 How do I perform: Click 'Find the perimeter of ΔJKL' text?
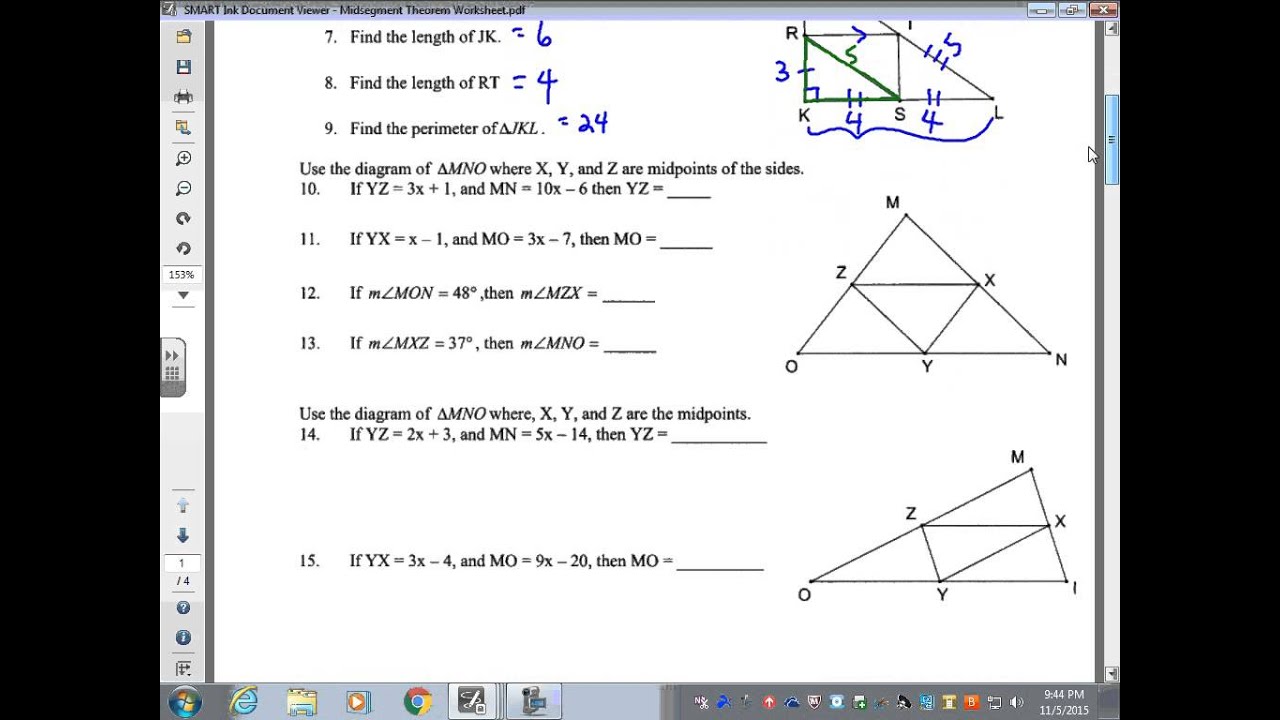[x=447, y=129]
